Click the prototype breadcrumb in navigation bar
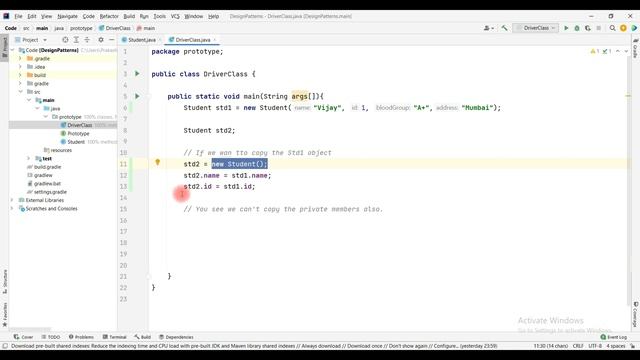This screenshot has width=640, height=360. (x=81, y=28)
